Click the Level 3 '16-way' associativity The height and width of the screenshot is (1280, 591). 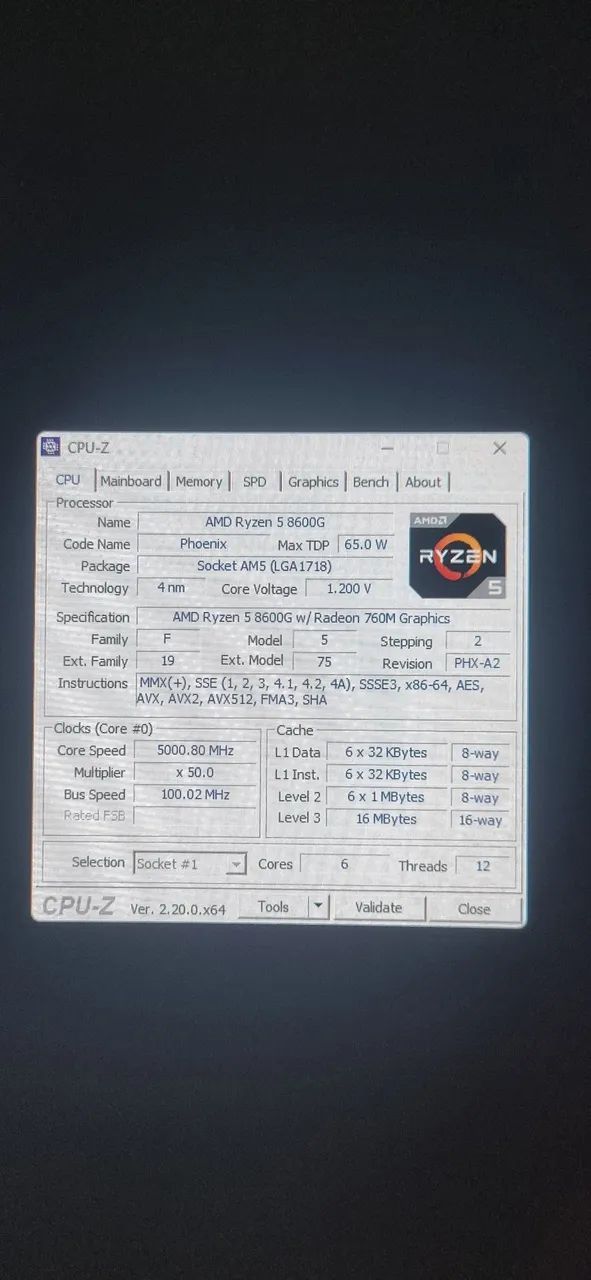pyautogui.click(x=480, y=820)
